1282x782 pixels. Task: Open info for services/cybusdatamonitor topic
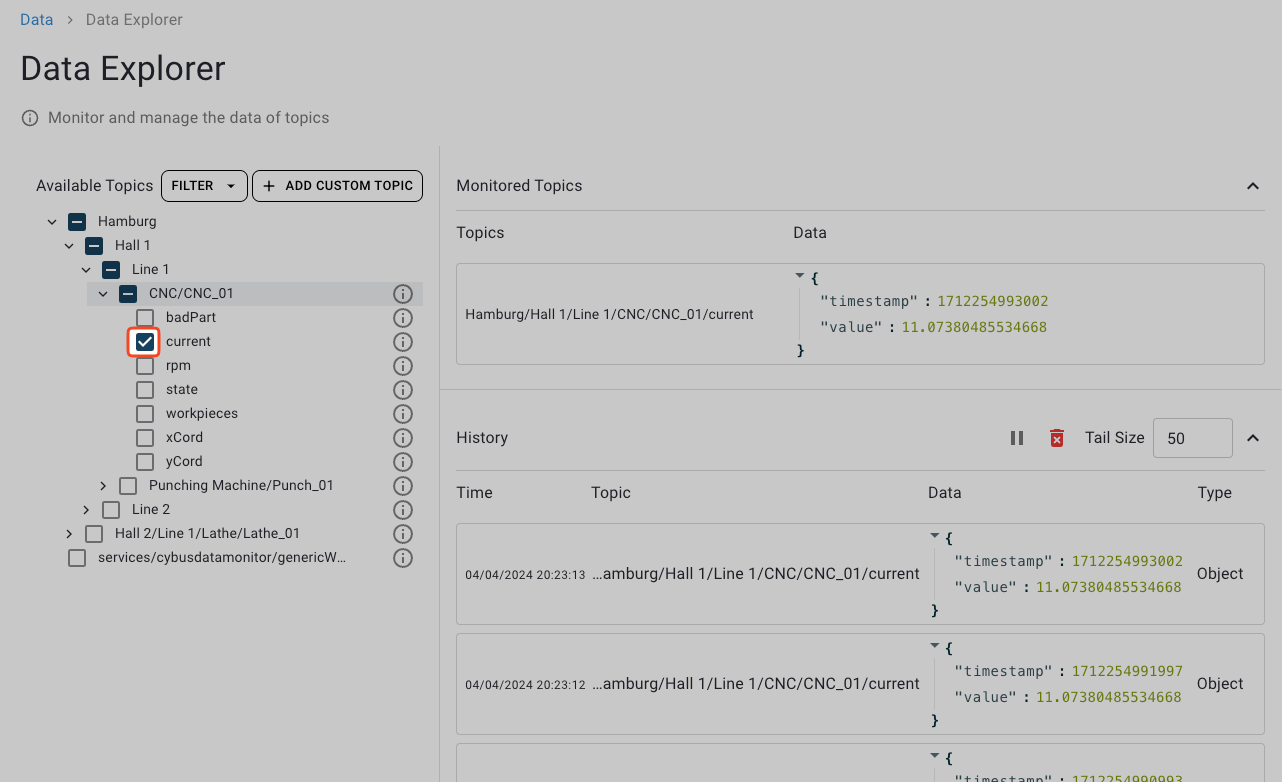tap(403, 558)
